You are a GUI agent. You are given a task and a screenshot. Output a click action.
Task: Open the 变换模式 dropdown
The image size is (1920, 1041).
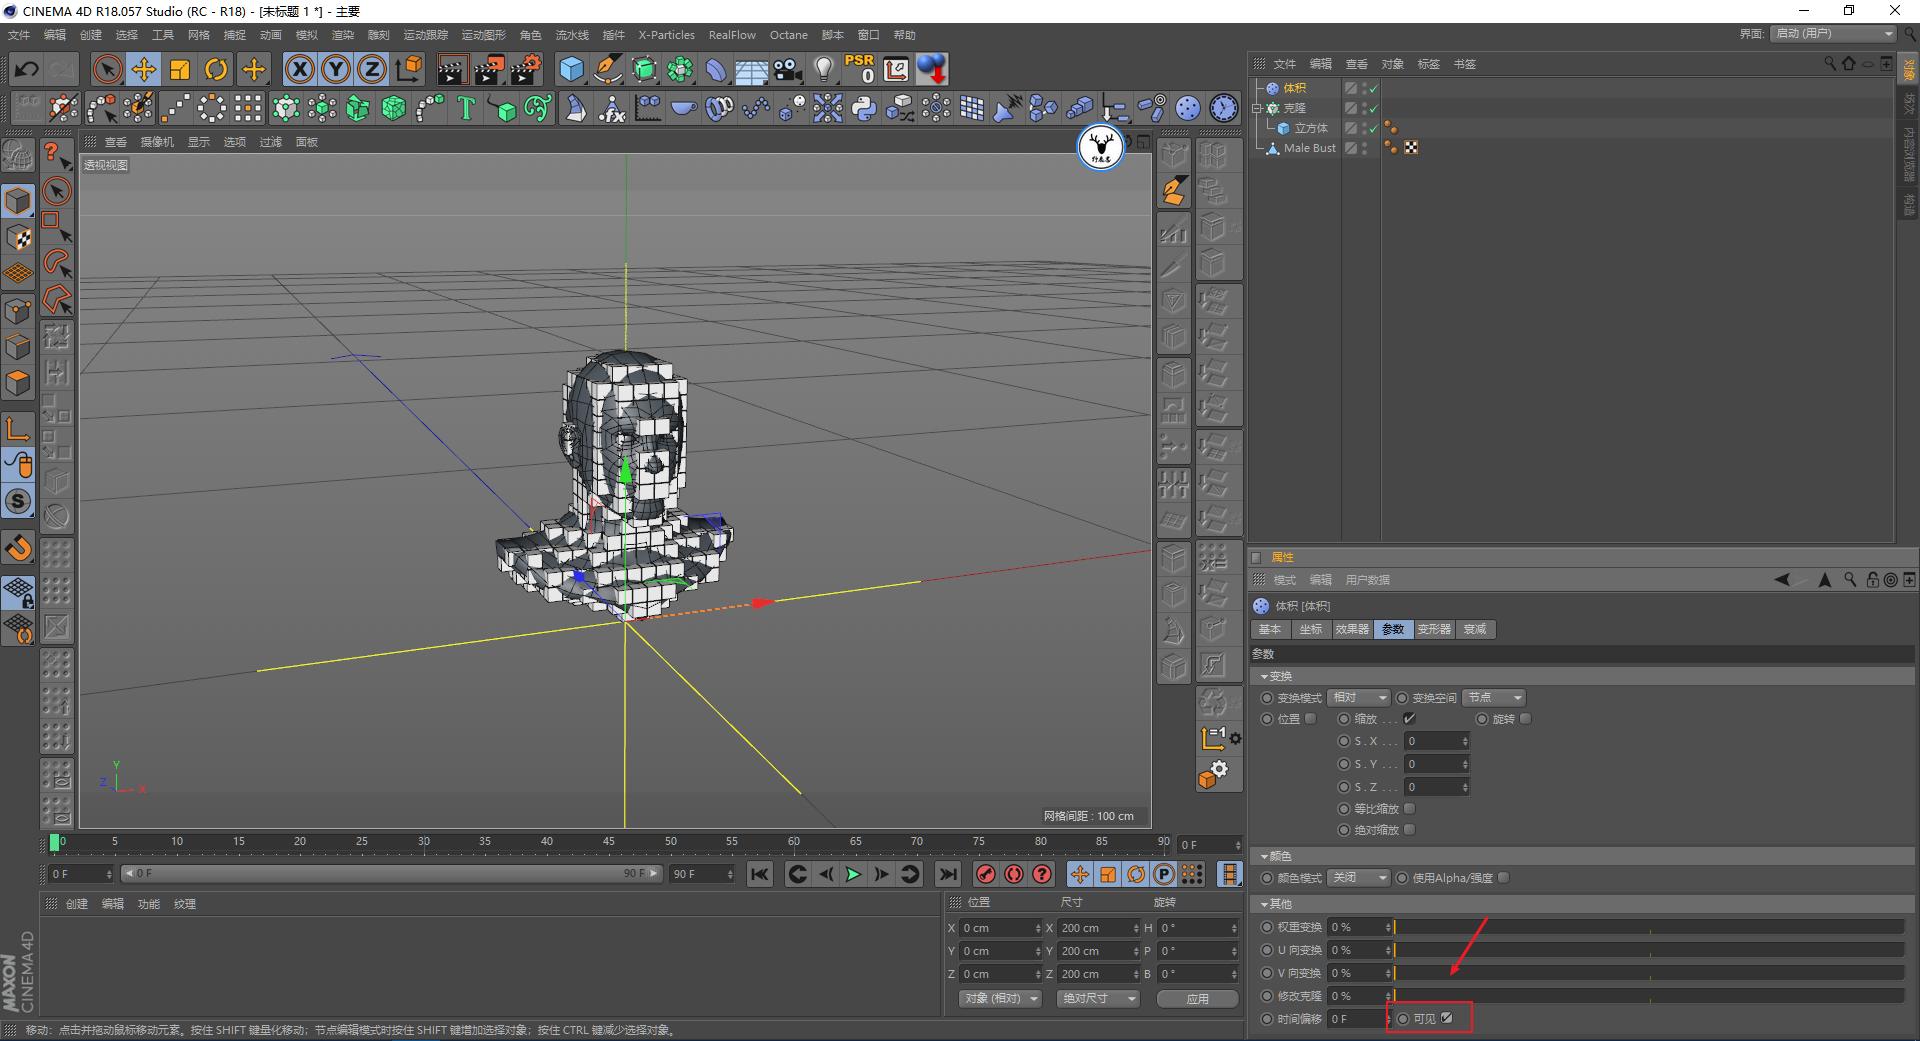1359,697
